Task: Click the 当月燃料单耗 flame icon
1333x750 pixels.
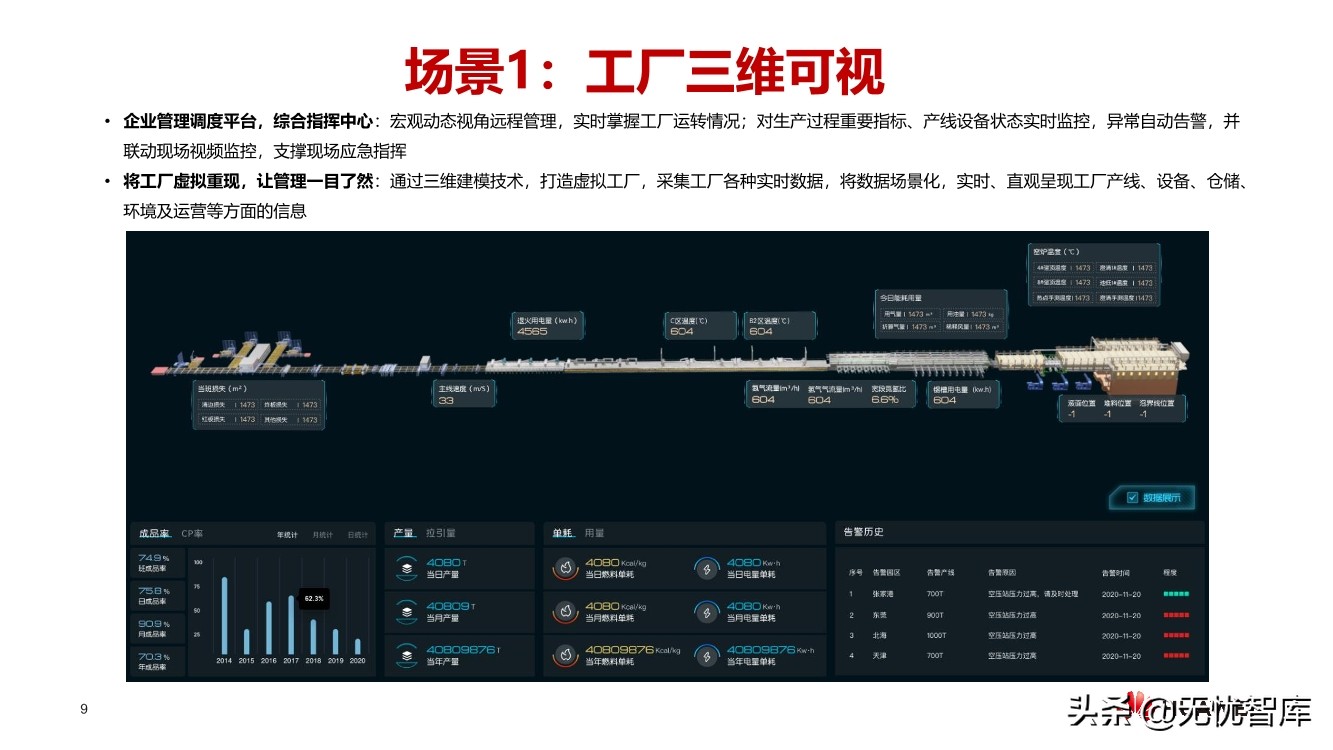Action: click(x=565, y=611)
